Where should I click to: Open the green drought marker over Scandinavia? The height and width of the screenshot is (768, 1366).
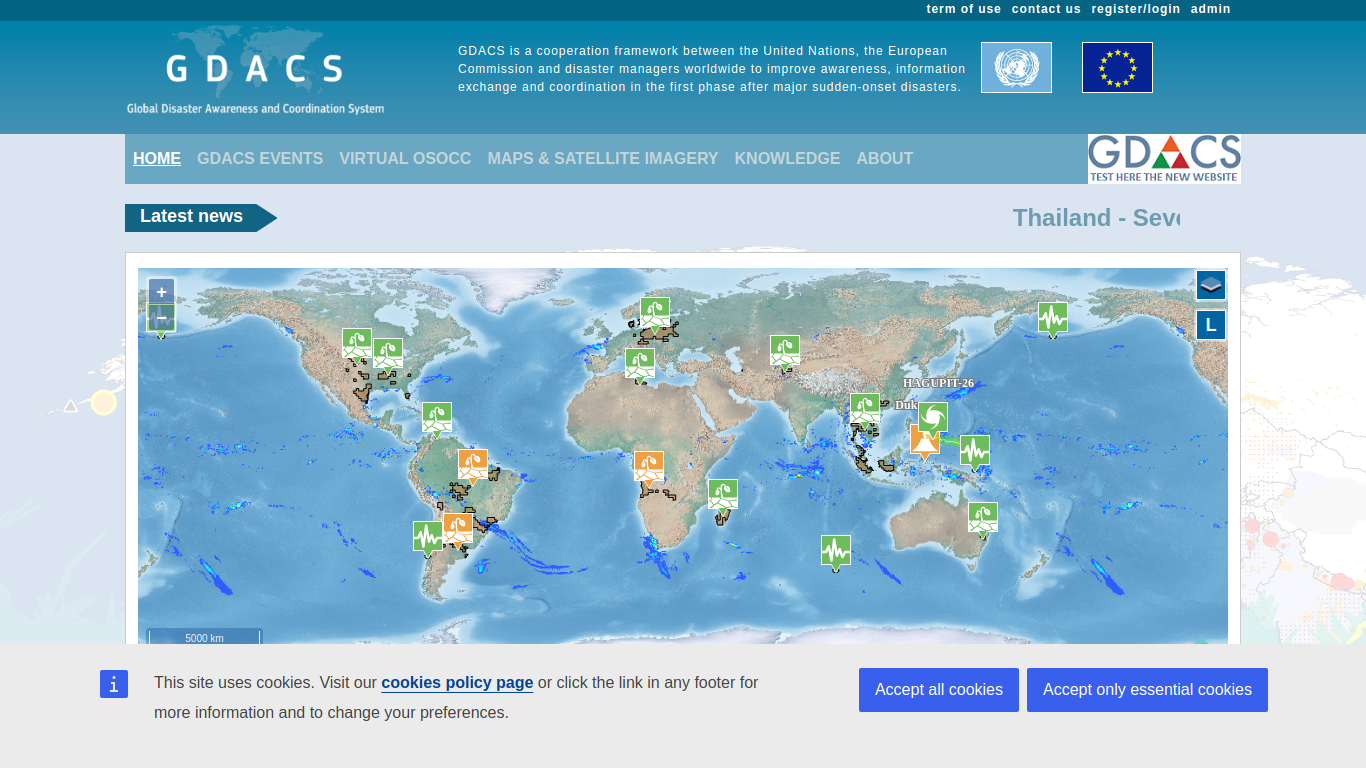655,312
